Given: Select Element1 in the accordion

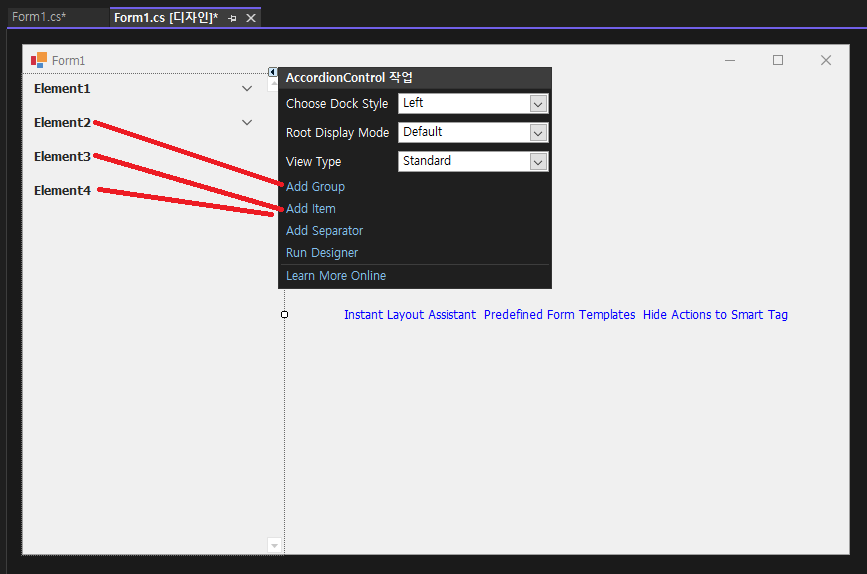Looking at the screenshot, I should tap(62, 88).
